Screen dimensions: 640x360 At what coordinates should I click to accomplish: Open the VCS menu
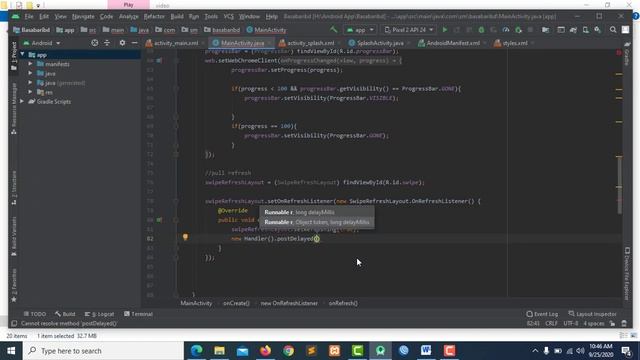tap(229, 16)
